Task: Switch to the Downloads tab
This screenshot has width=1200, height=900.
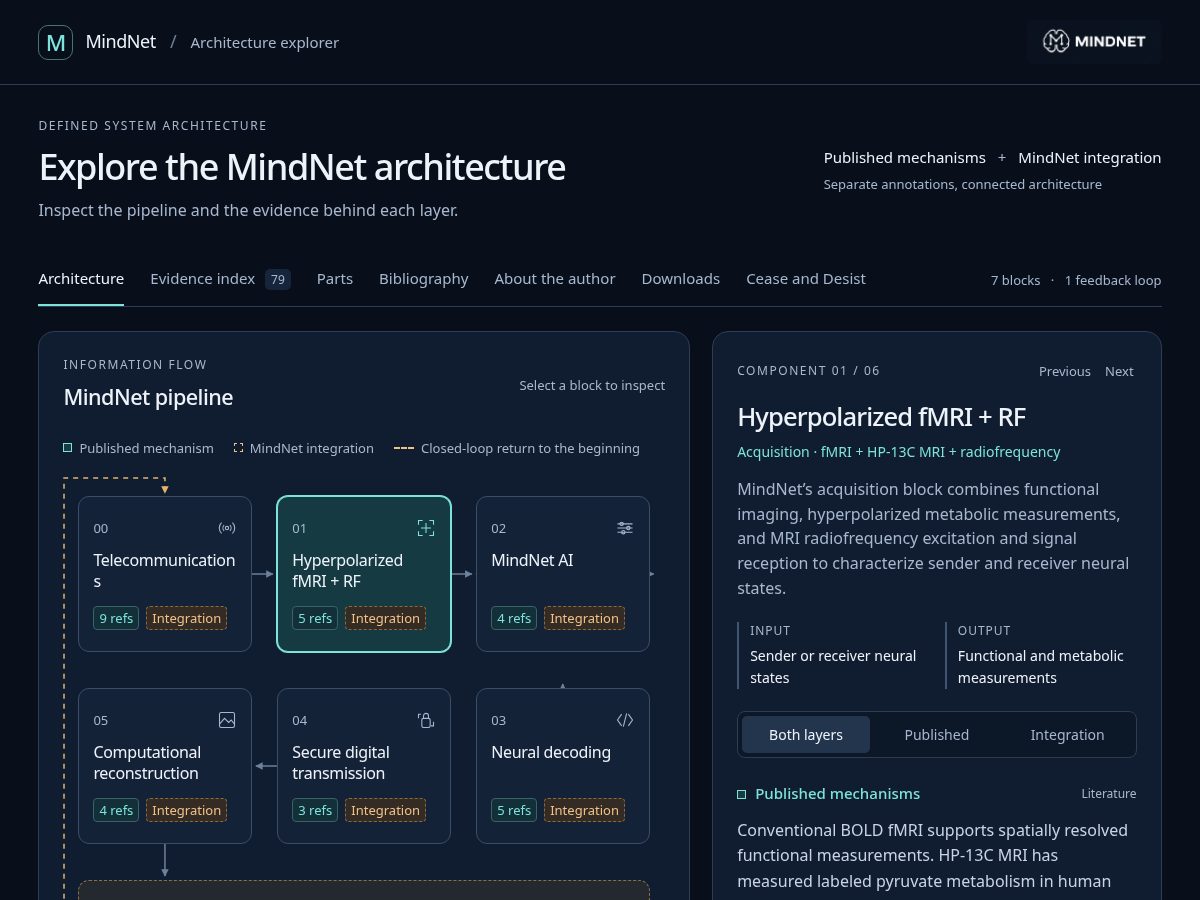Action: click(681, 279)
